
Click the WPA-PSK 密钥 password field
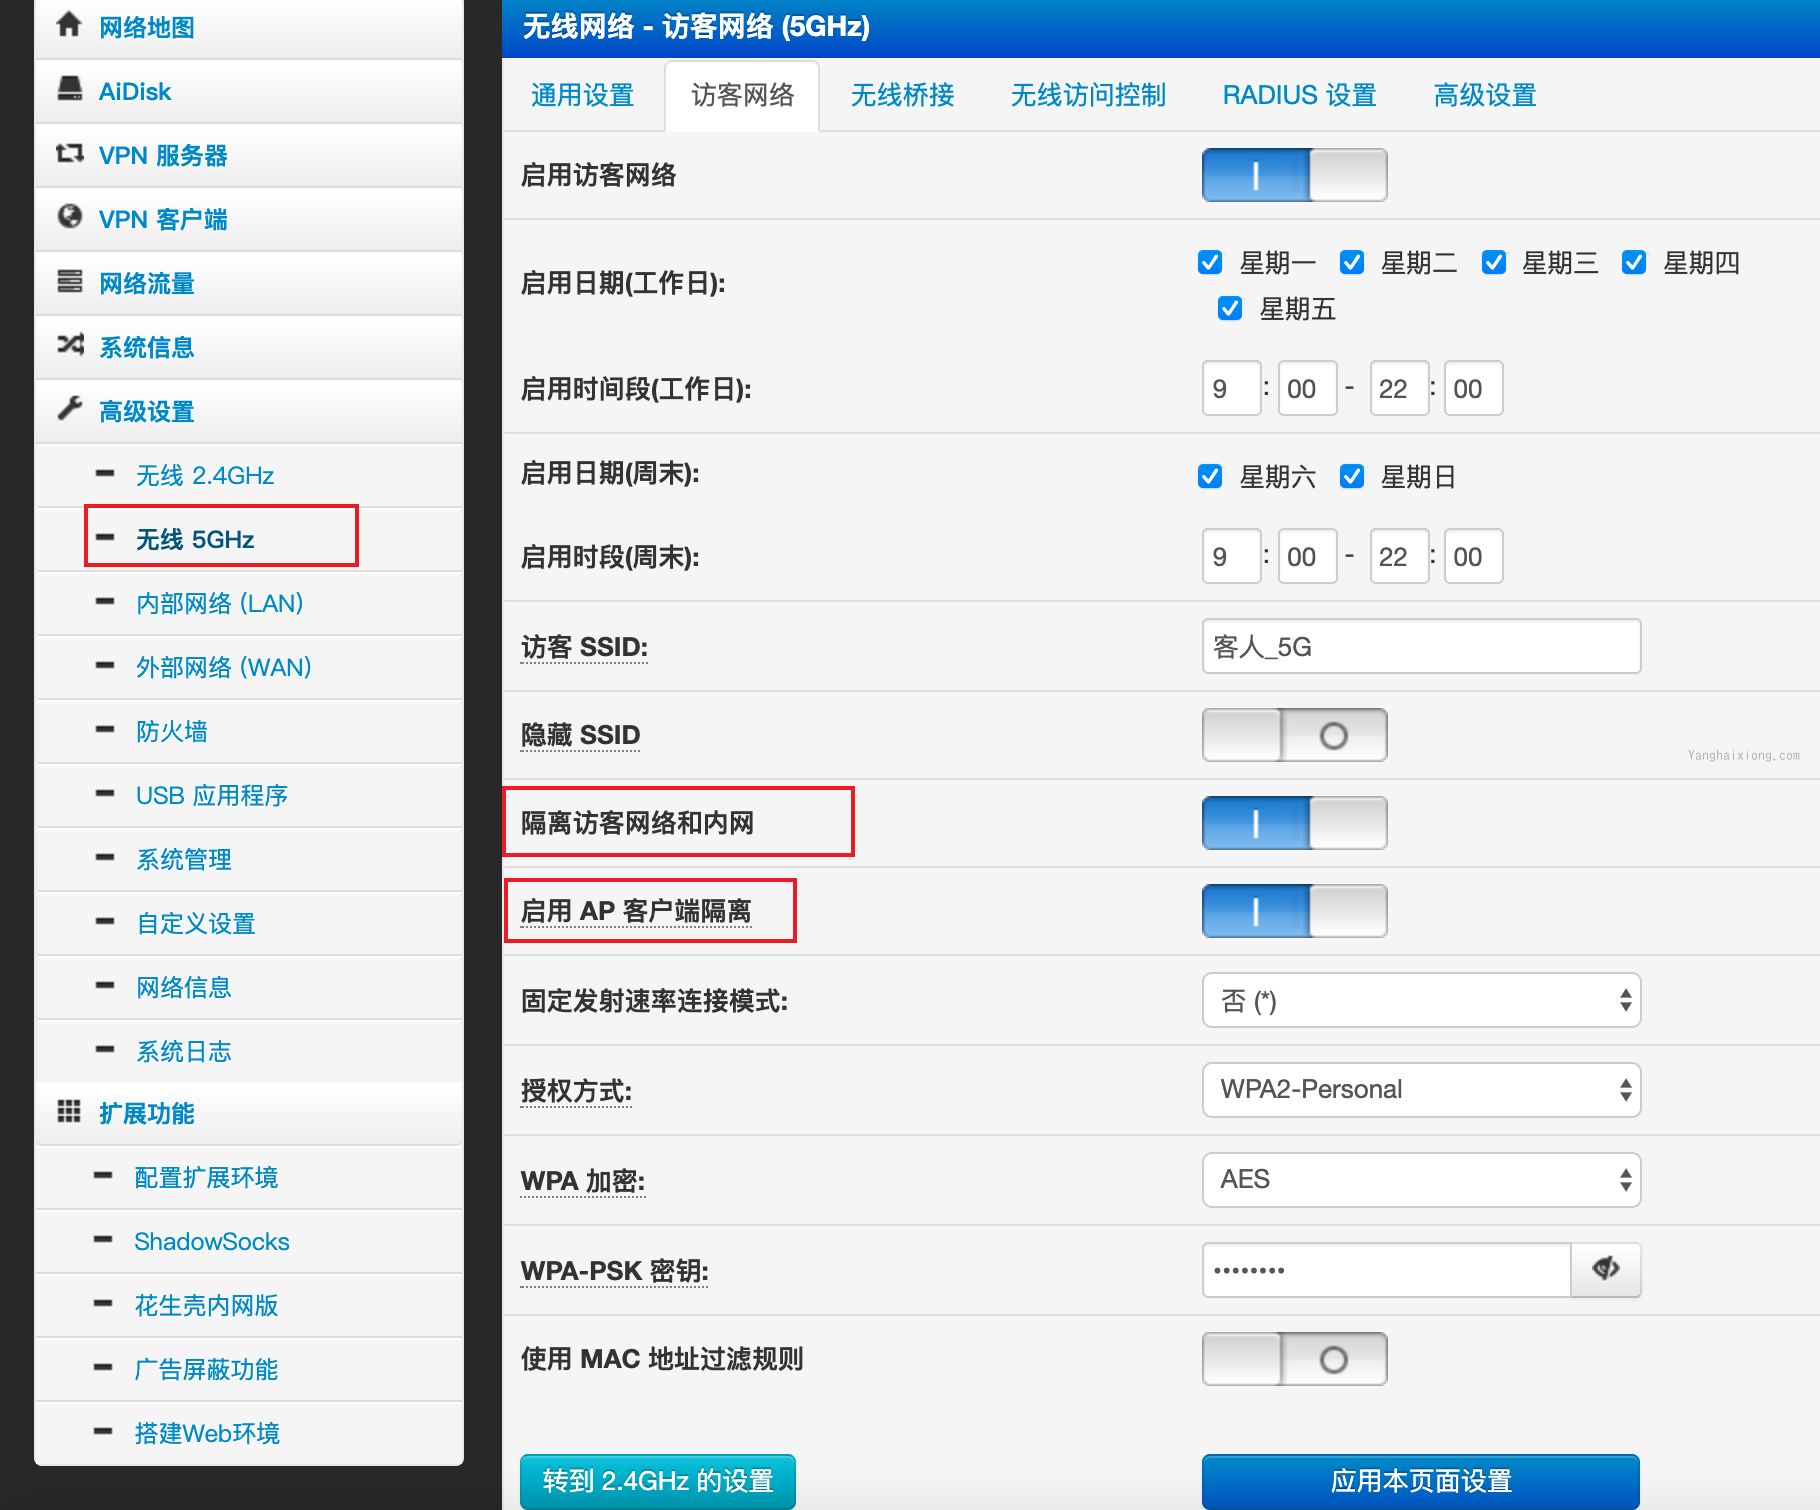1386,1270
